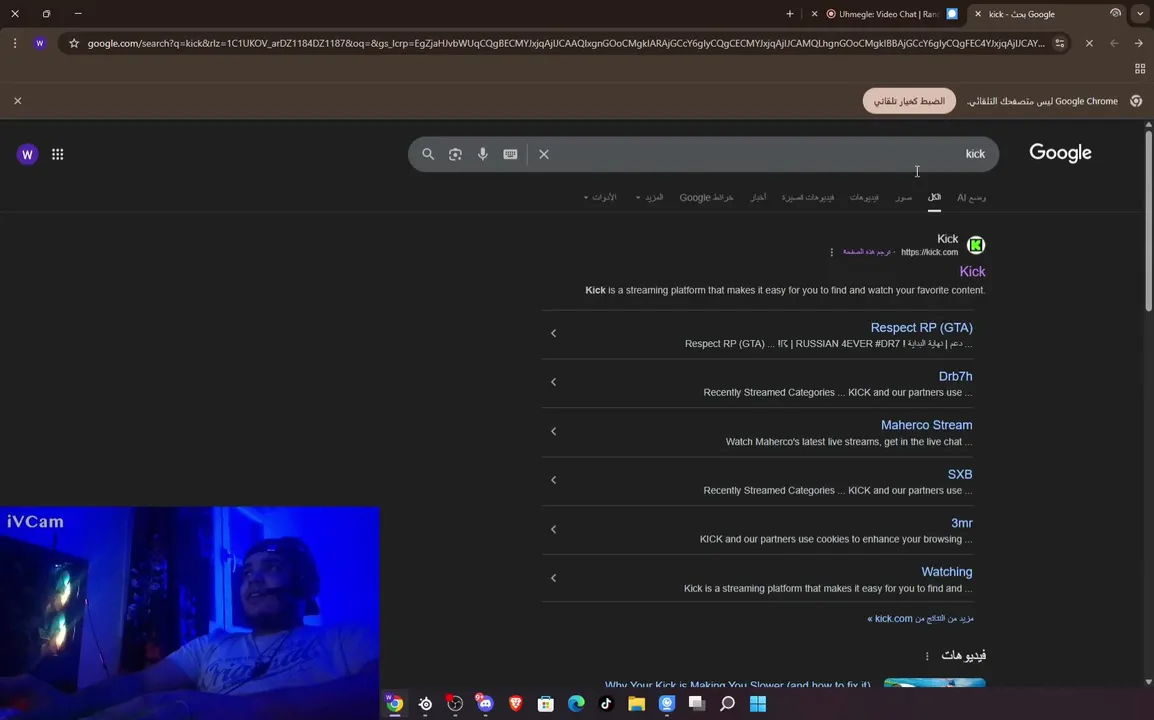Open the three-dot options beside Kick result
This screenshot has height=720, width=1154.
(832, 252)
